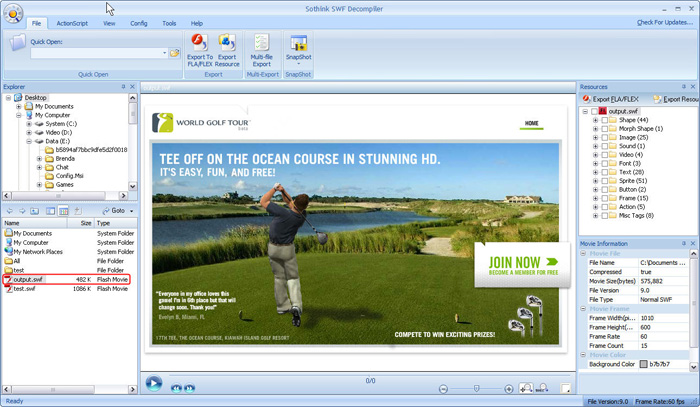Zoom out the preview with minus icon
This screenshot has width=700, height=407.
443,389
